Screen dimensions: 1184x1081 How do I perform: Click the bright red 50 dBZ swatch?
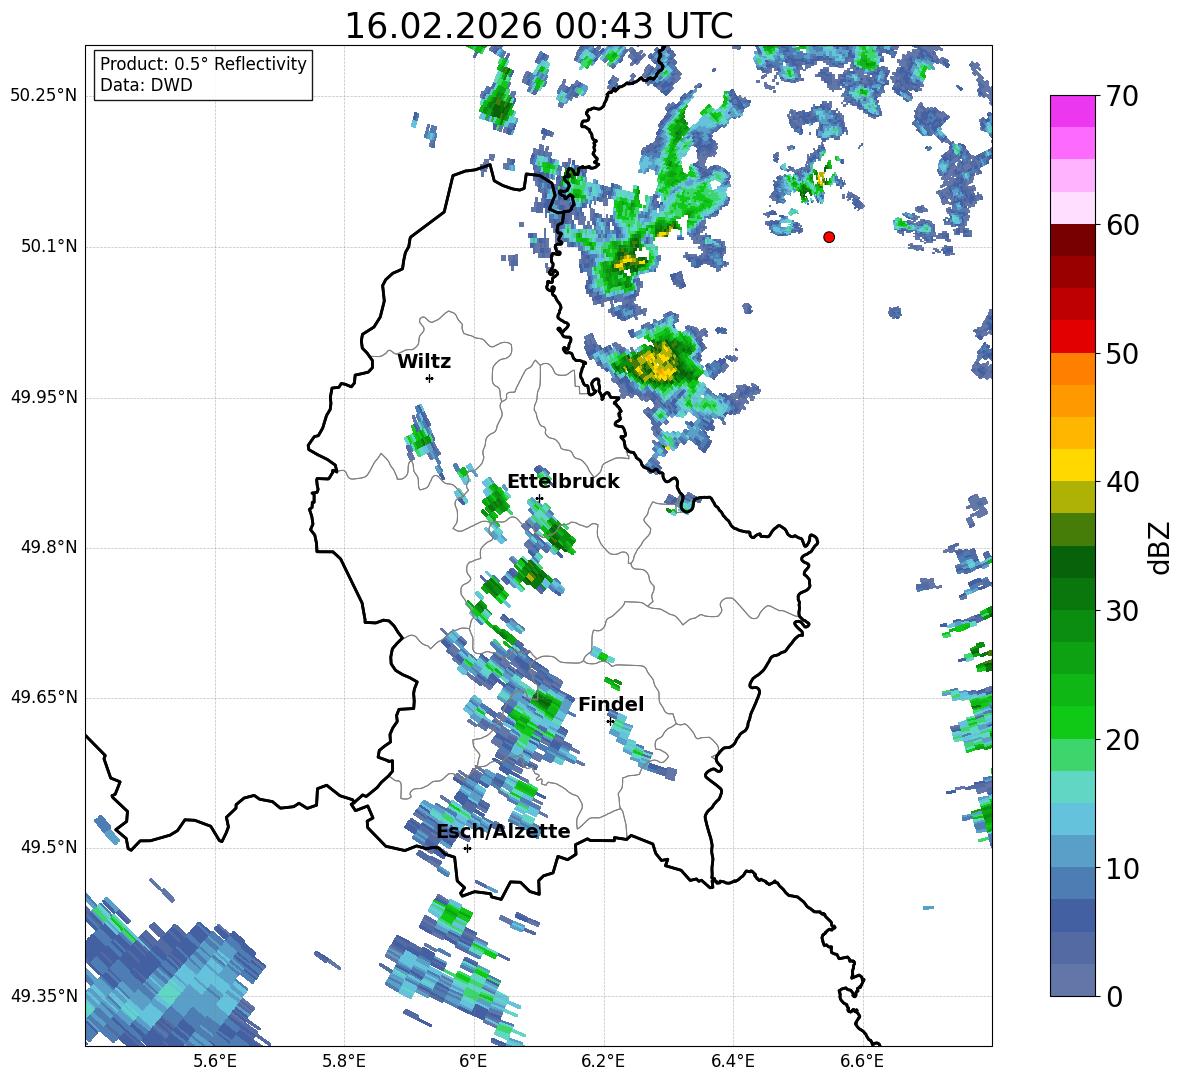pos(1072,337)
